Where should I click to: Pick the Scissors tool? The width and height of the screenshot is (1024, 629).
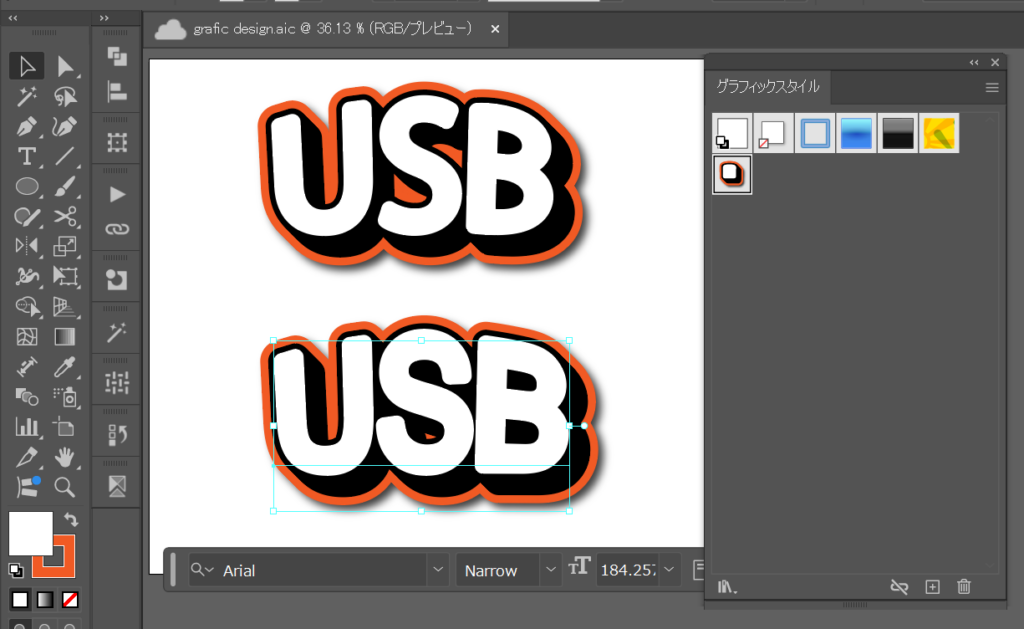(65, 217)
